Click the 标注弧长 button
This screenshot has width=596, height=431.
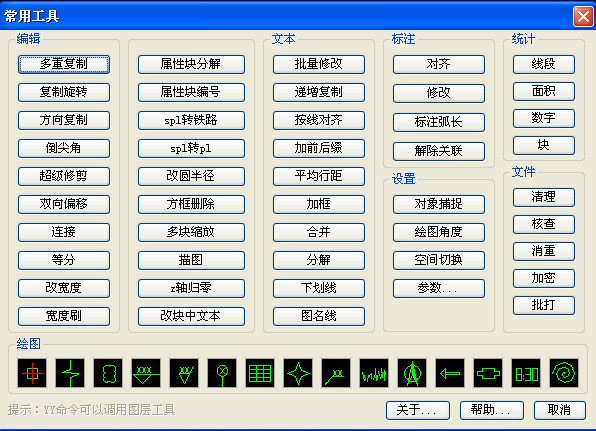[439, 122]
